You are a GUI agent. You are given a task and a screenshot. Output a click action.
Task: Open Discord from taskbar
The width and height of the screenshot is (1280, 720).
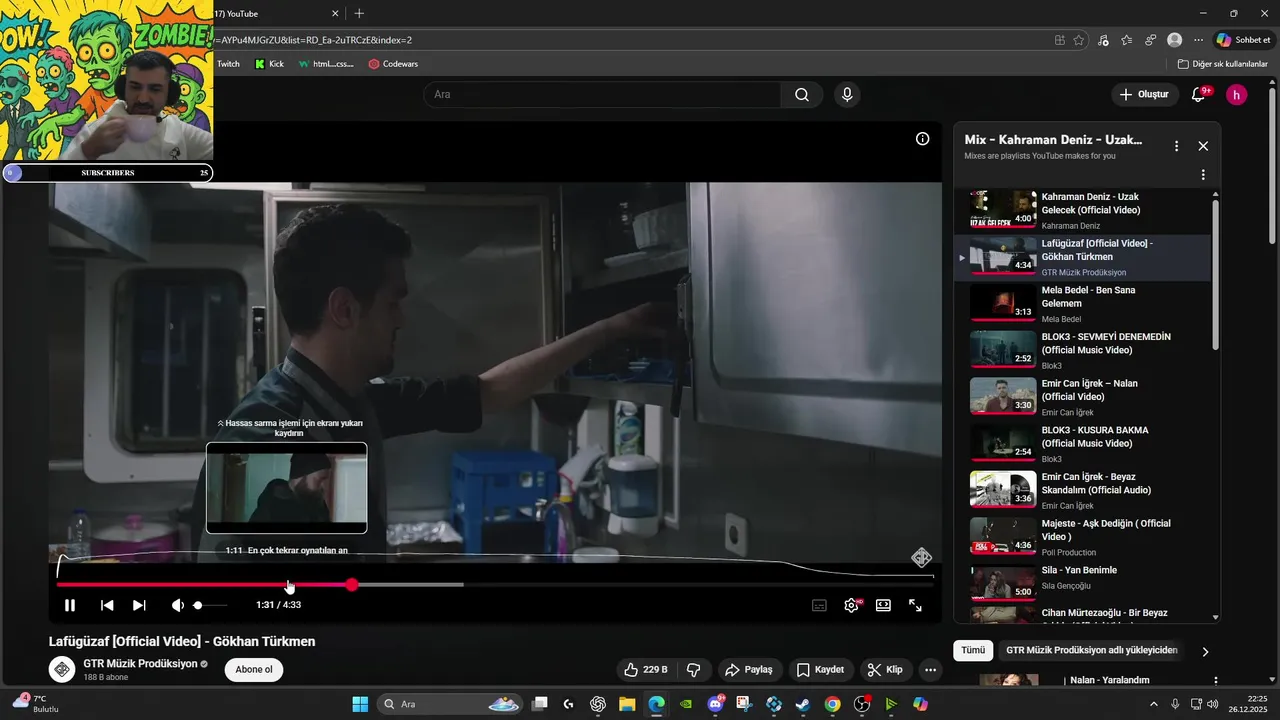[x=715, y=704]
